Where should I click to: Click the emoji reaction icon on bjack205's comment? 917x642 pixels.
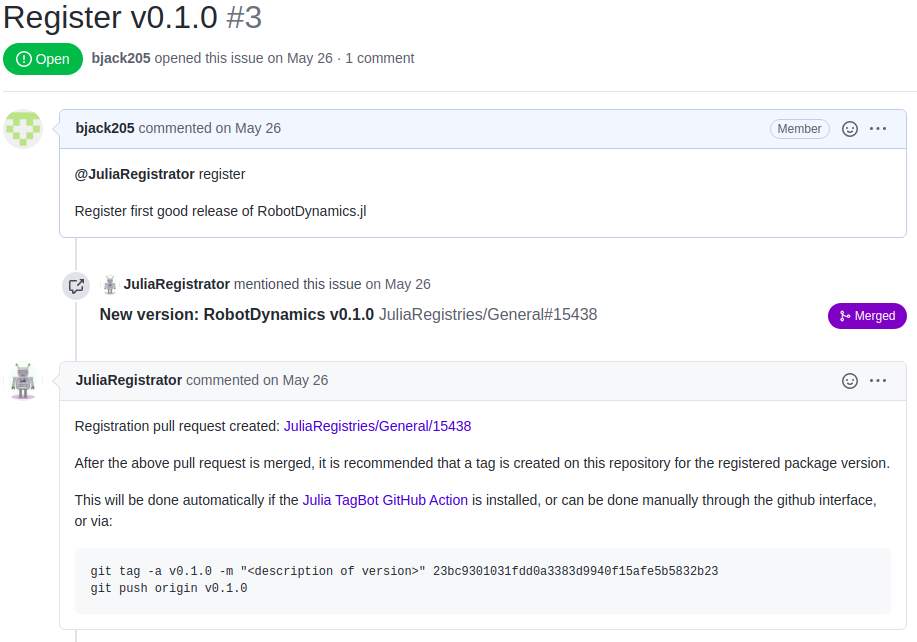(x=849, y=129)
